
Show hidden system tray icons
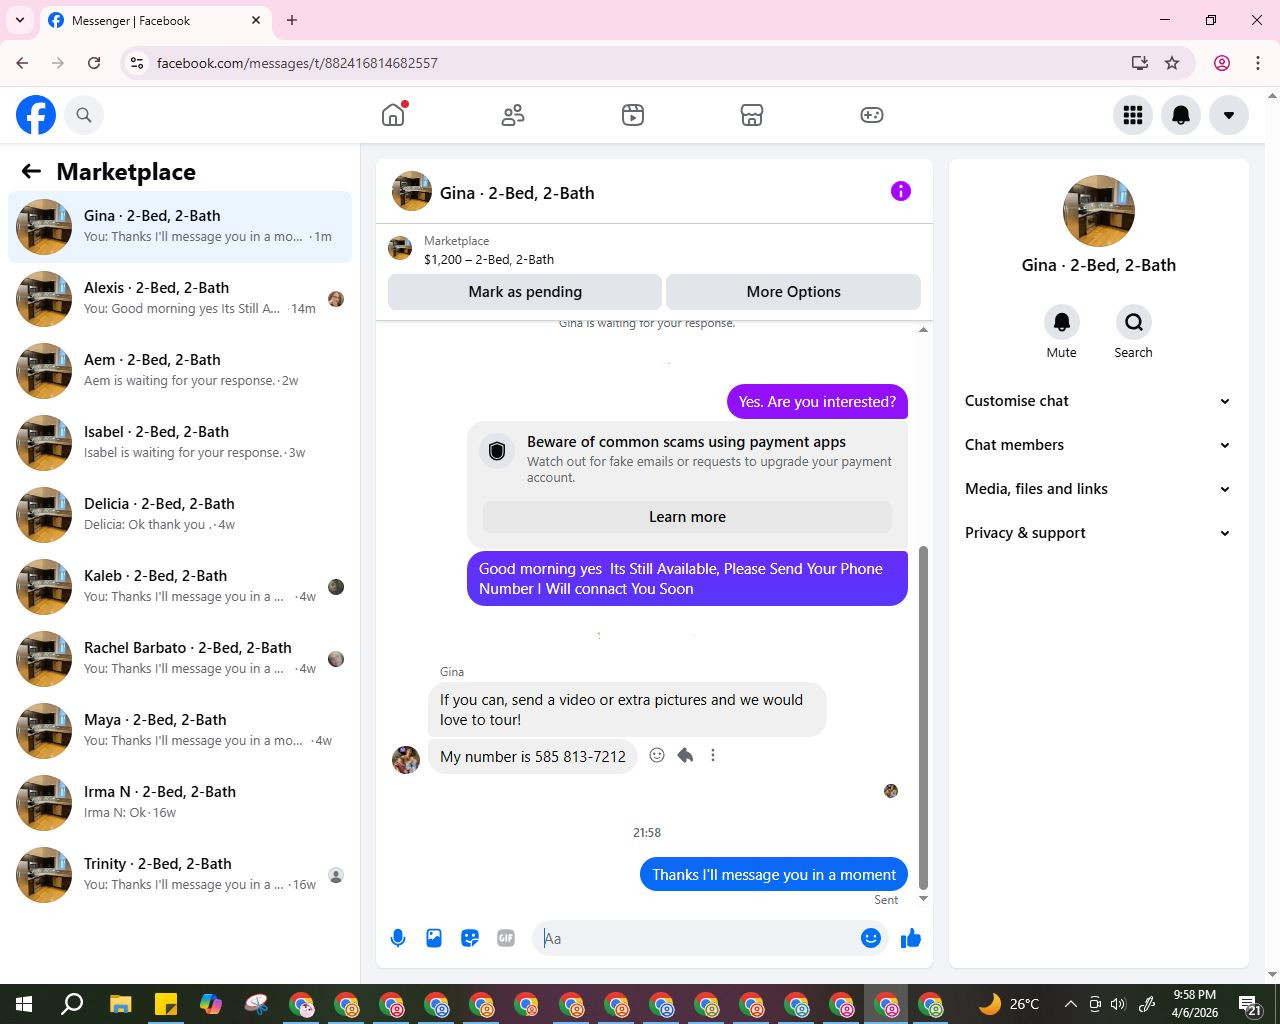pyautogui.click(x=1070, y=1004)
